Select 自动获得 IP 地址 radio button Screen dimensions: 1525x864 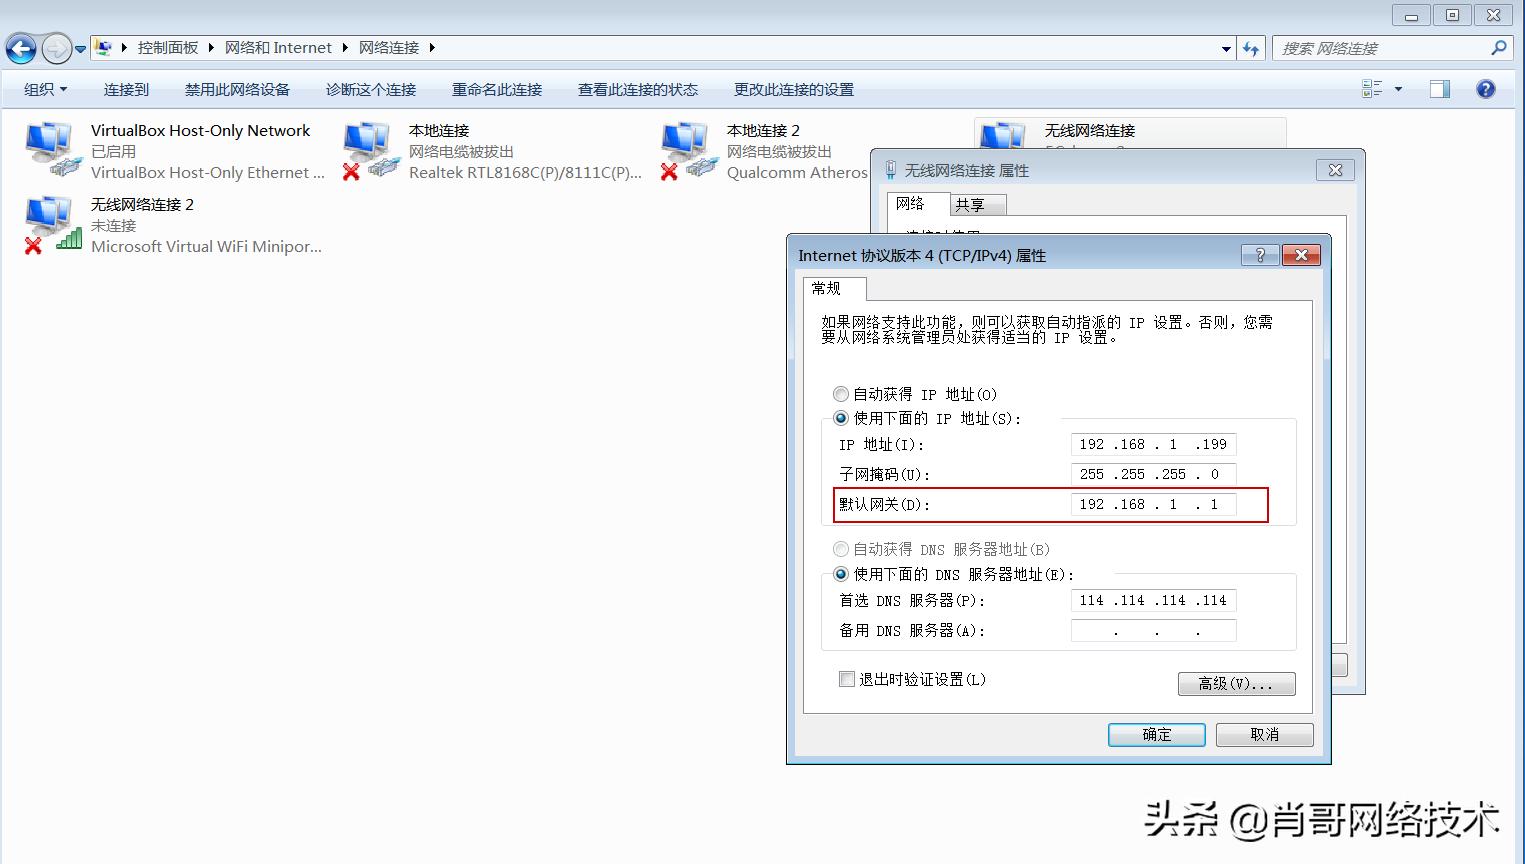coord(840,394)
